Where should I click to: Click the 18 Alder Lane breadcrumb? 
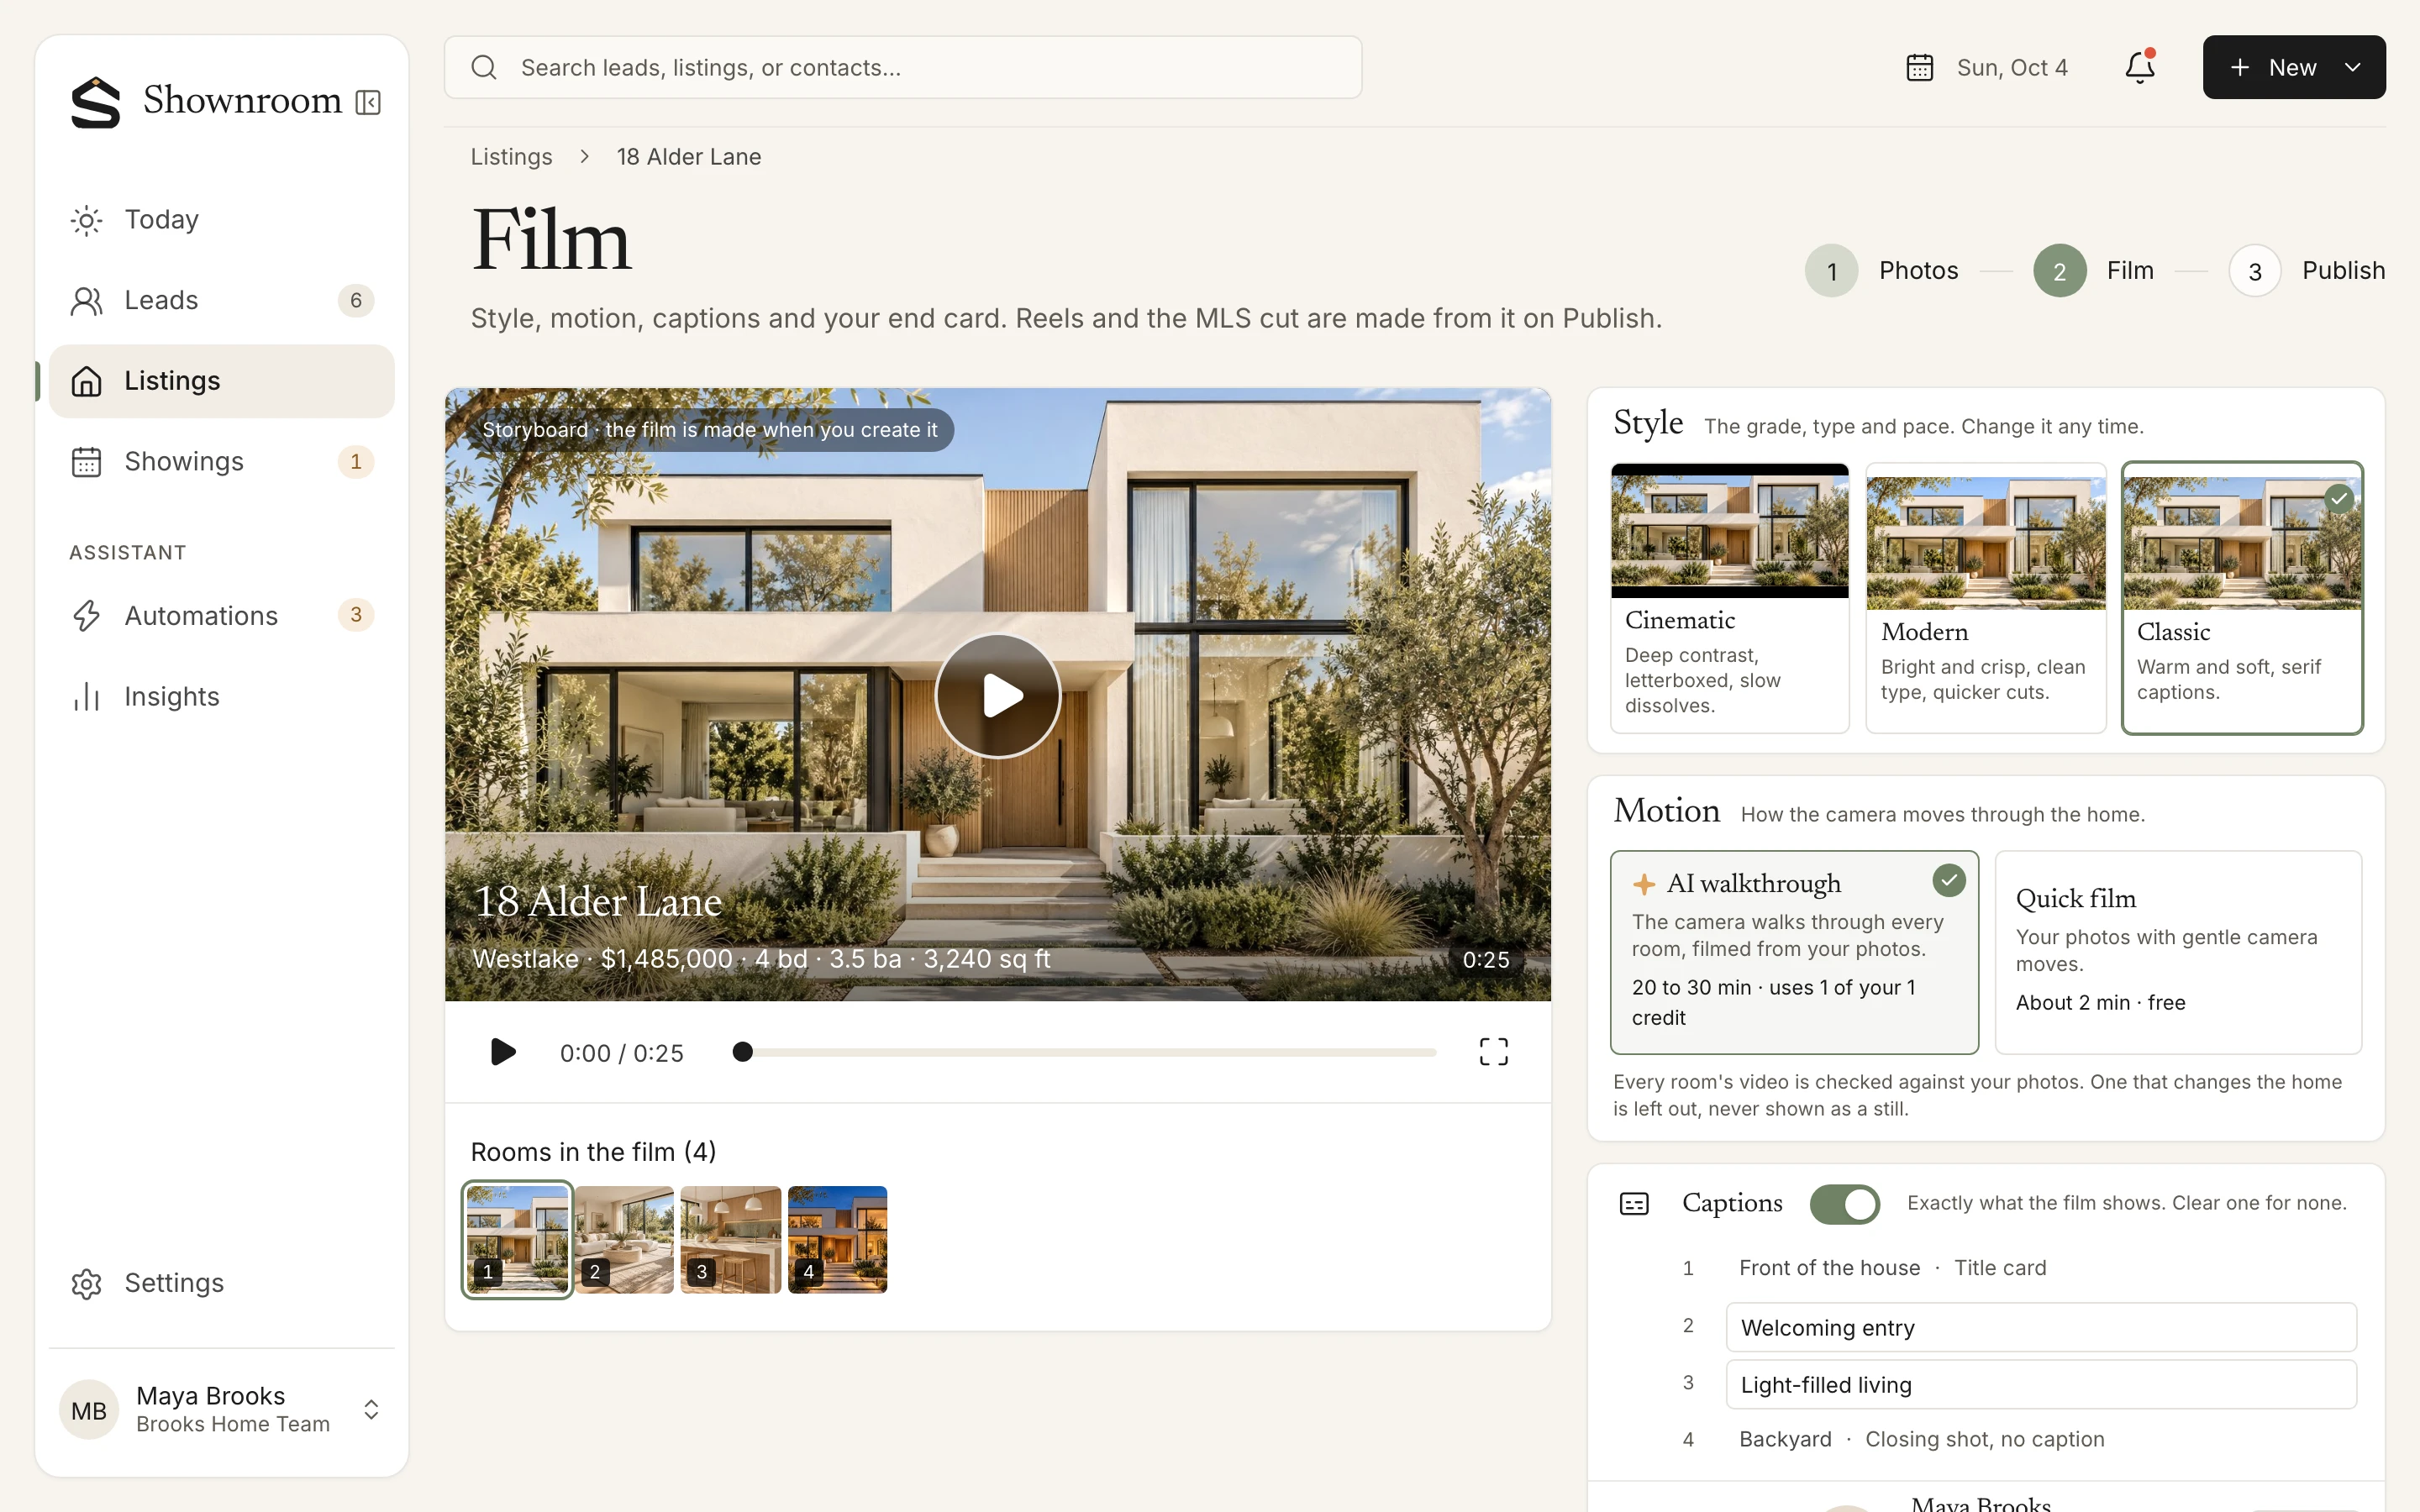point(688,157)
